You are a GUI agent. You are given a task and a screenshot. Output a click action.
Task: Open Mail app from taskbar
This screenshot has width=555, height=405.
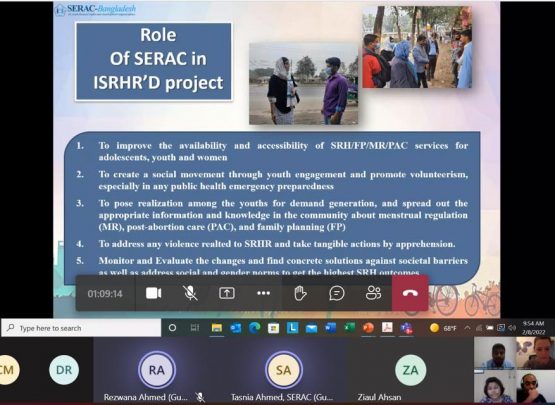pos(311,329)
